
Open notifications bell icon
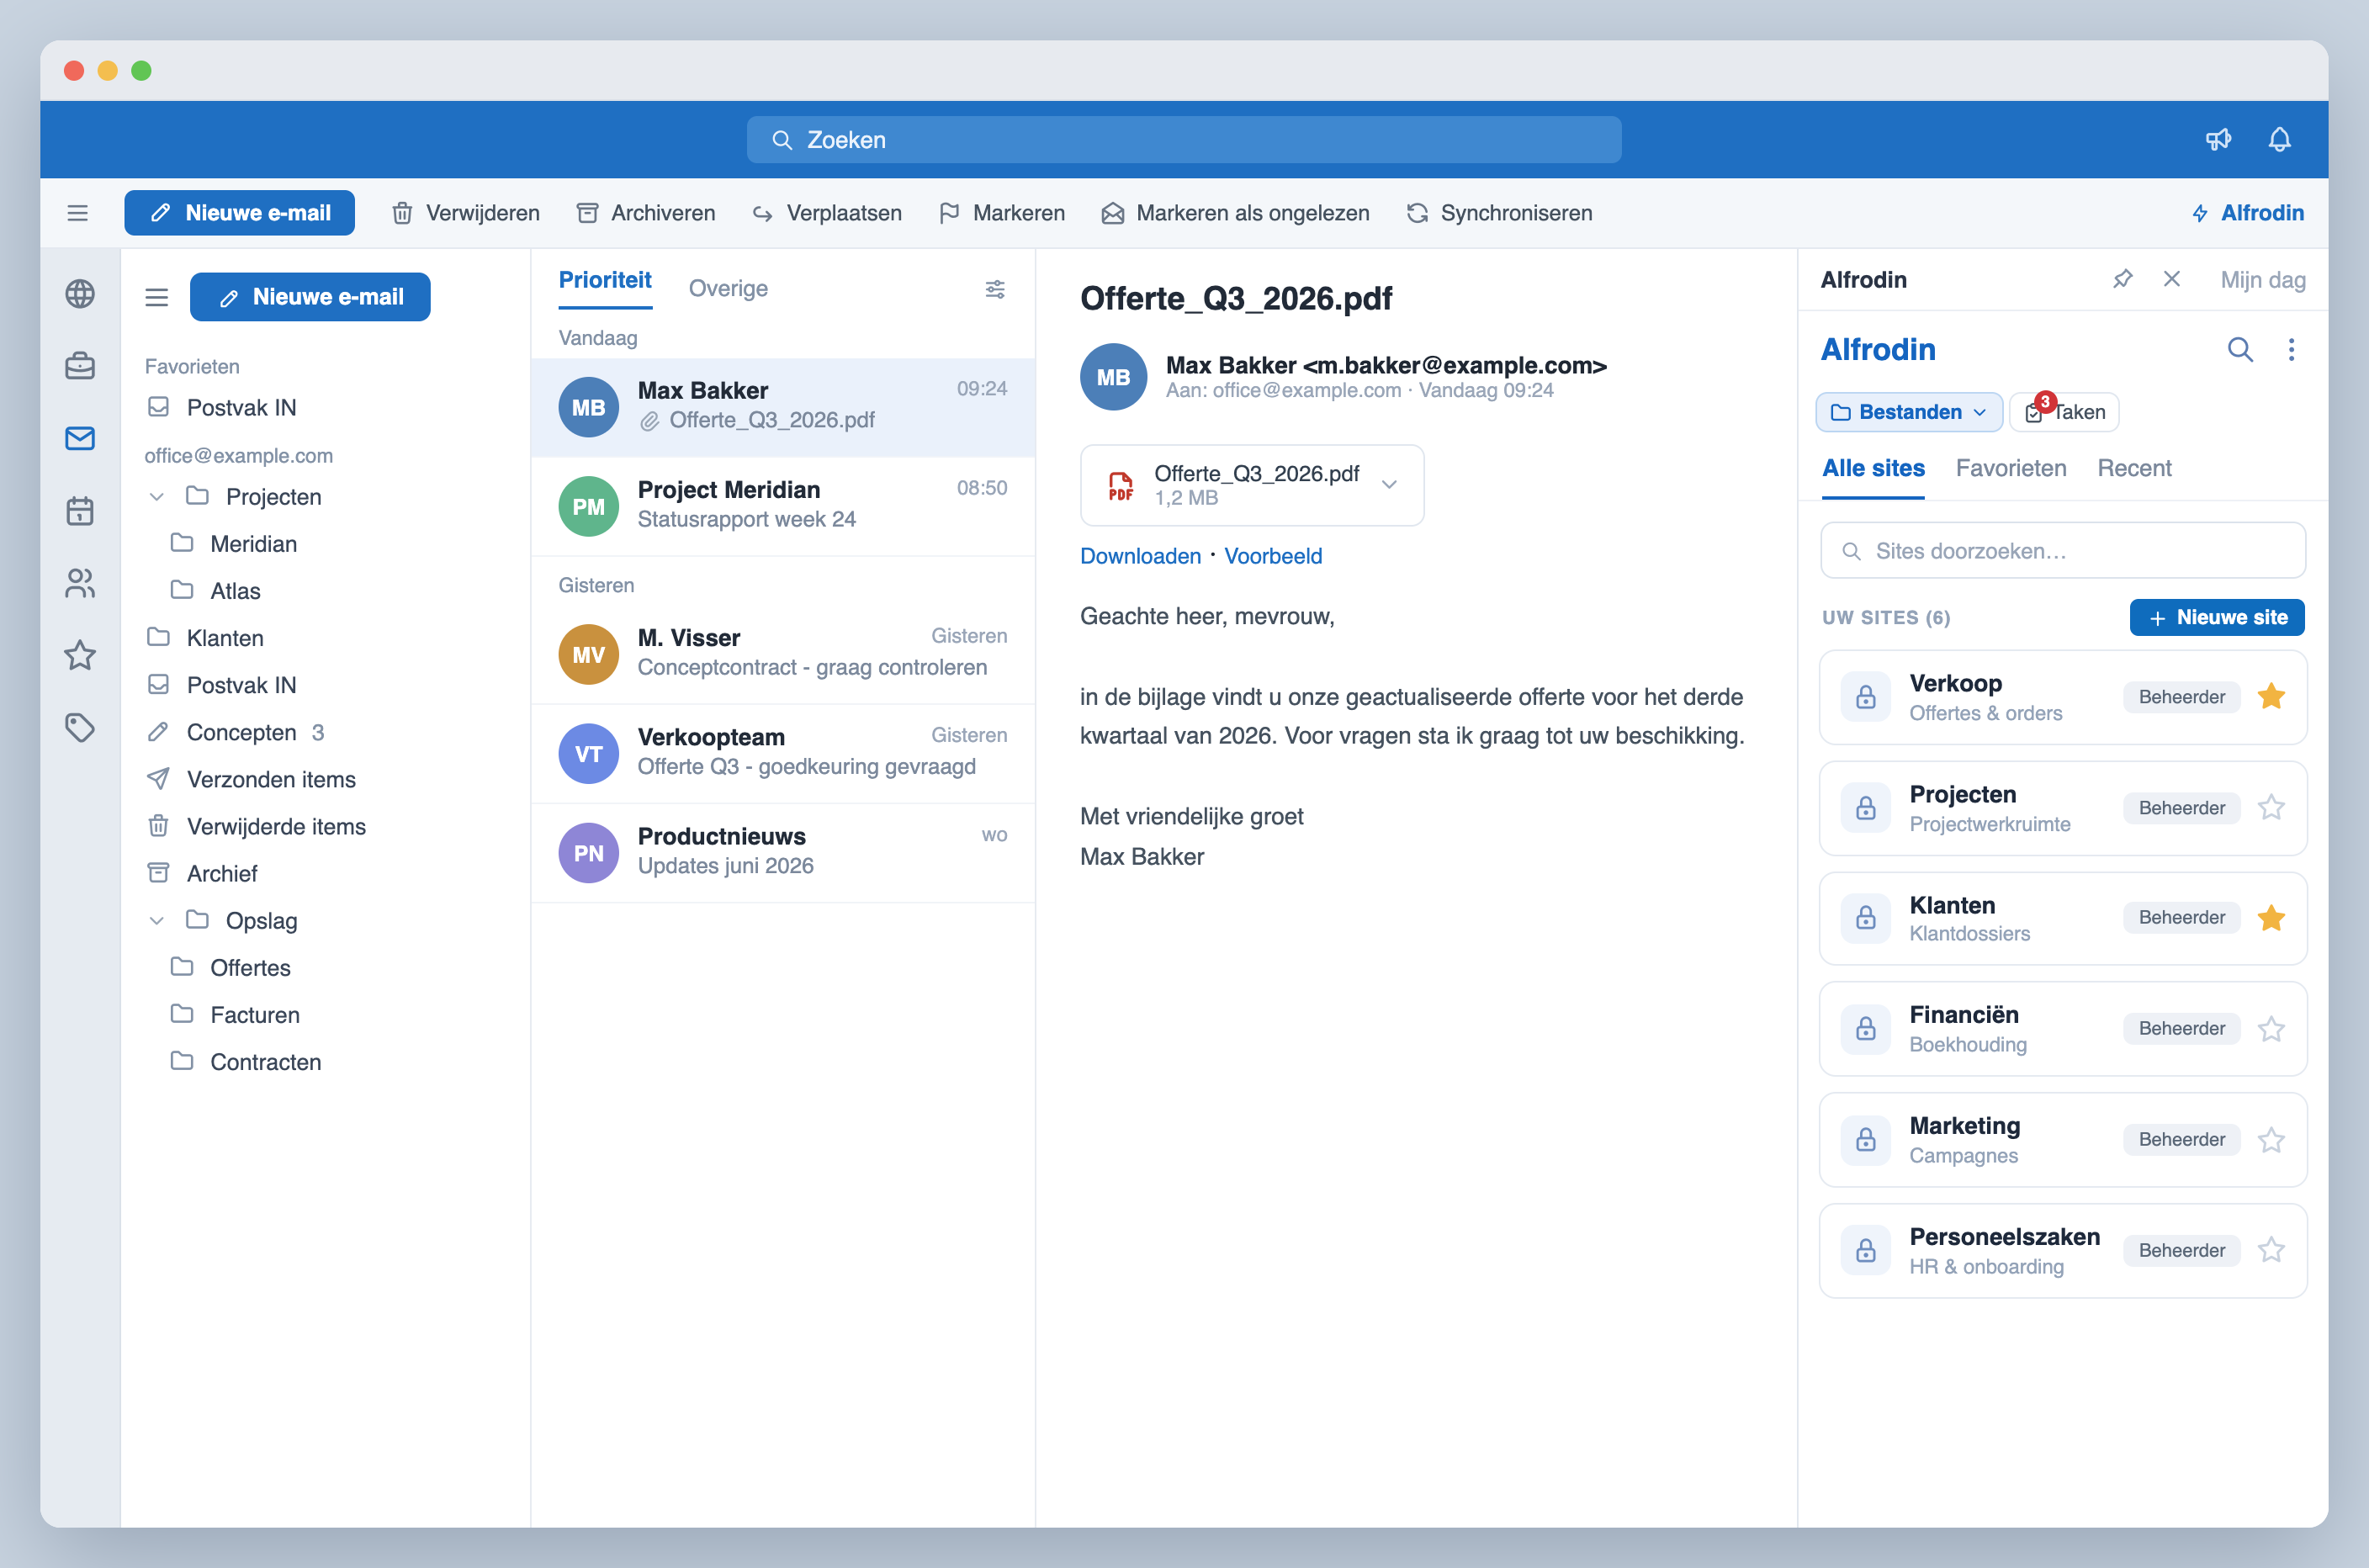2279,139
